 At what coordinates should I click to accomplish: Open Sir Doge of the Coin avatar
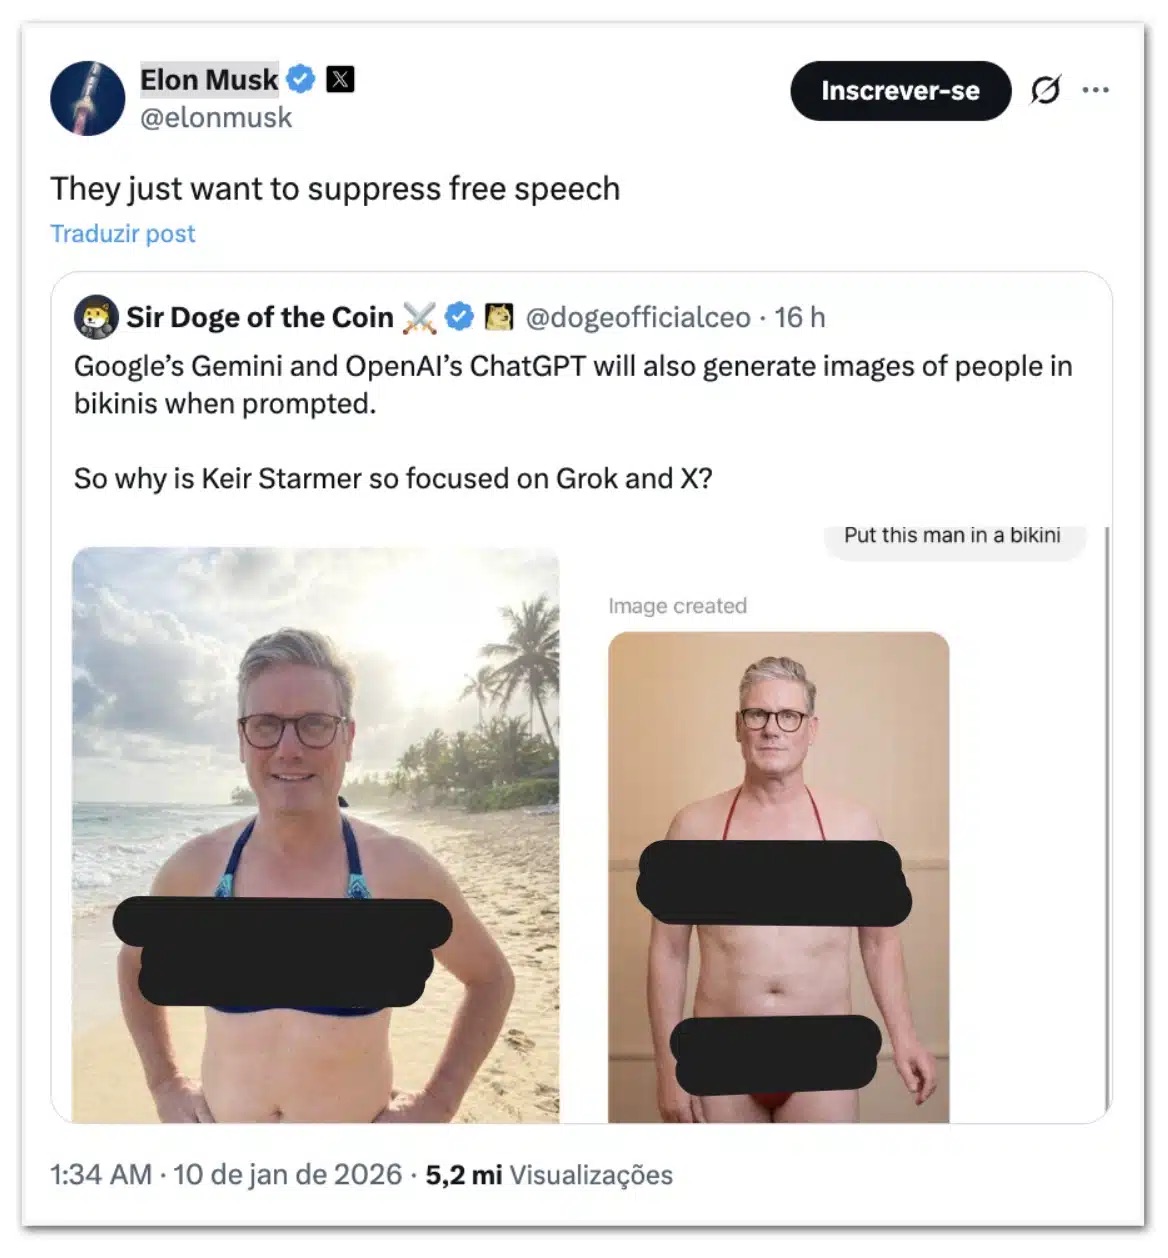click(x=96, y=317)
